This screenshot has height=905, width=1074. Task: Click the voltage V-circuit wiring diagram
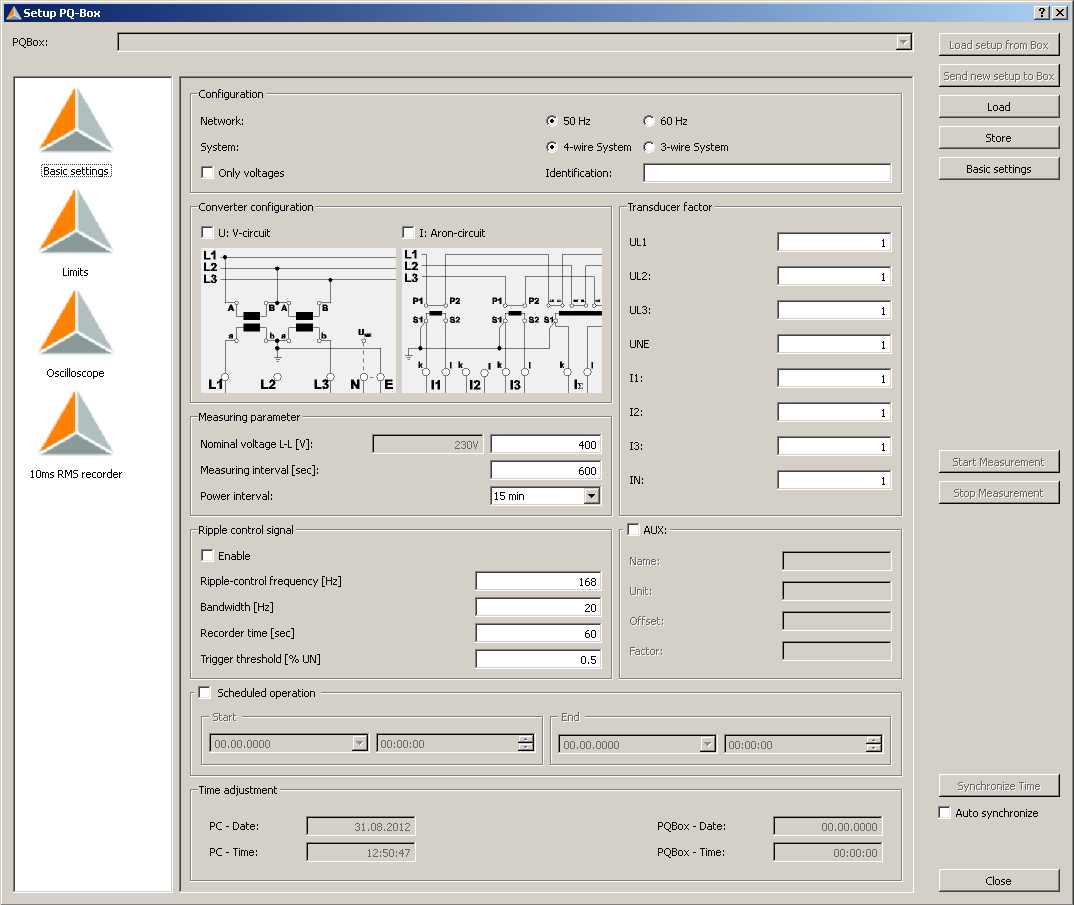coord(298,320)
